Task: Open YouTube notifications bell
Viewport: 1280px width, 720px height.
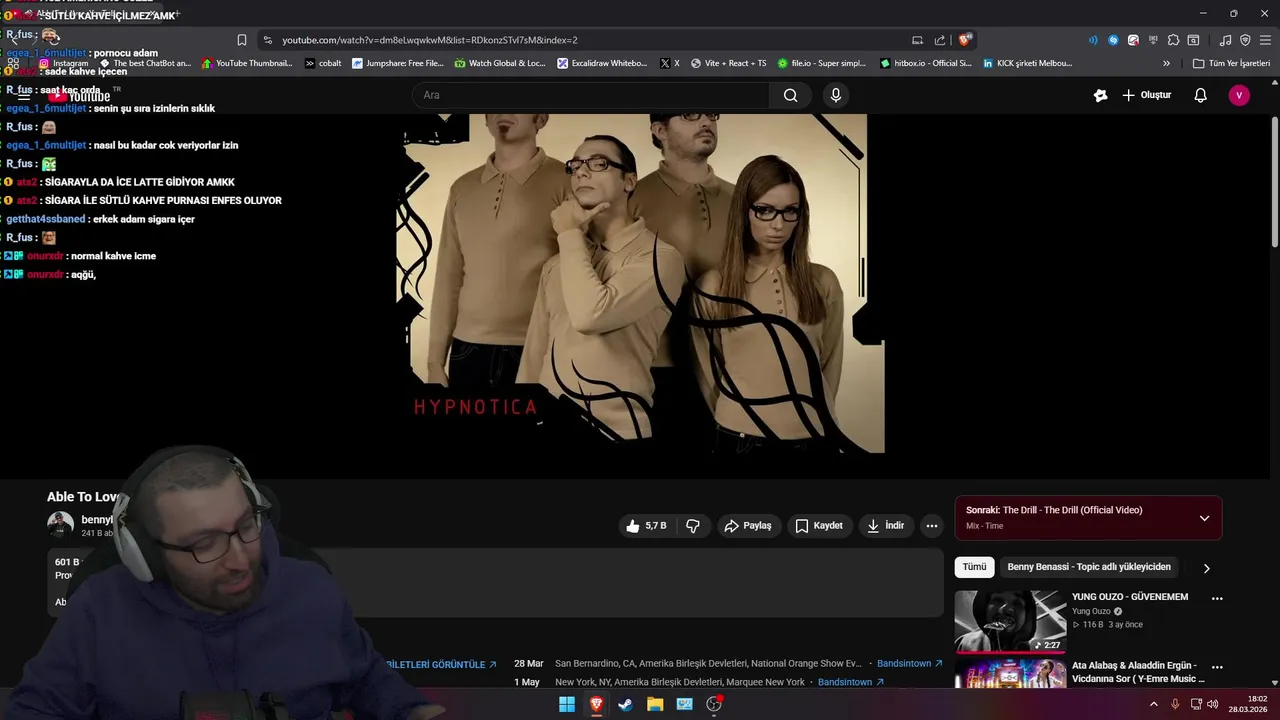Action: [1201, 95]
